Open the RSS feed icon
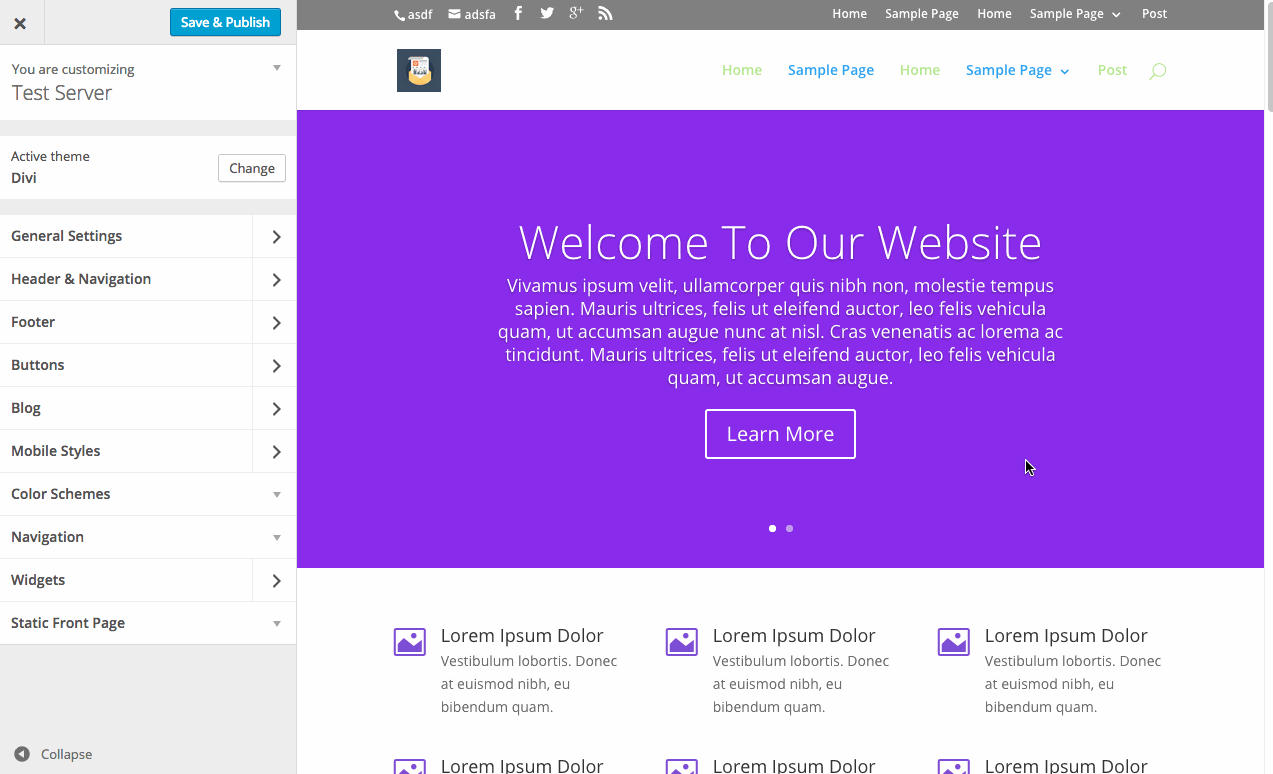1273x774 pixels. point(604,13)
